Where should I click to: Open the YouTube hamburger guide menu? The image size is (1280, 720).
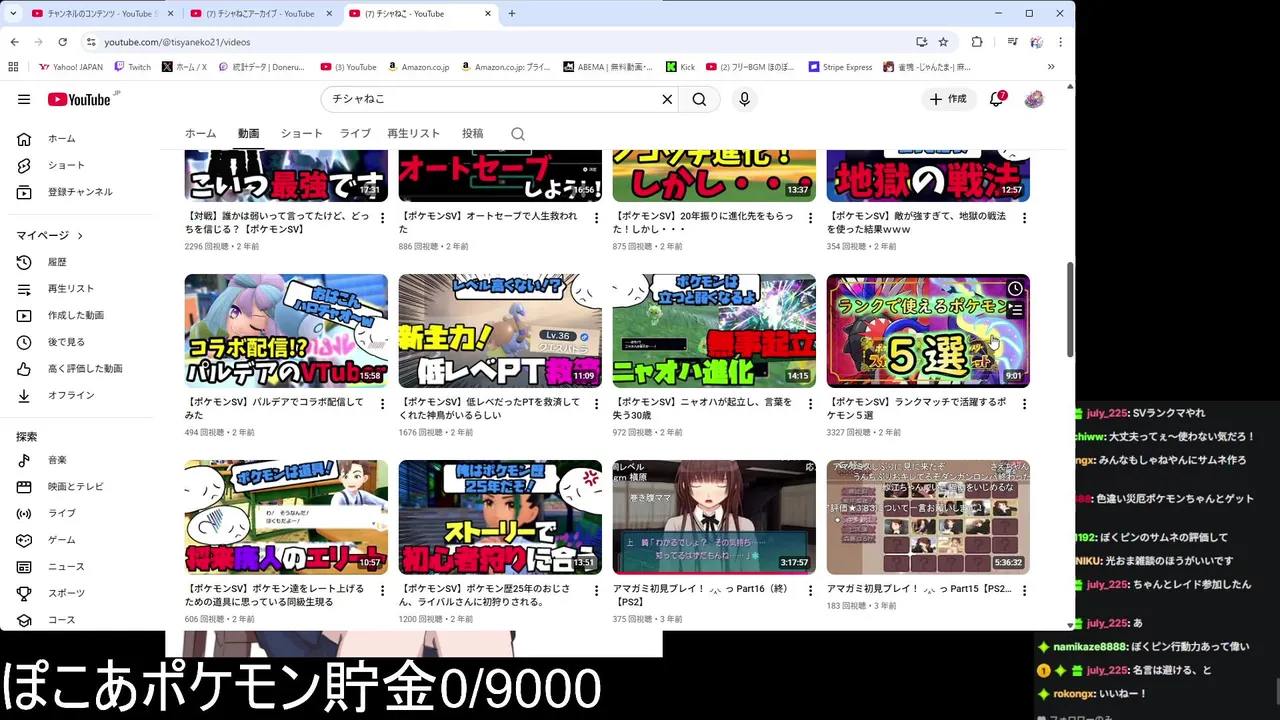point(24,99)
